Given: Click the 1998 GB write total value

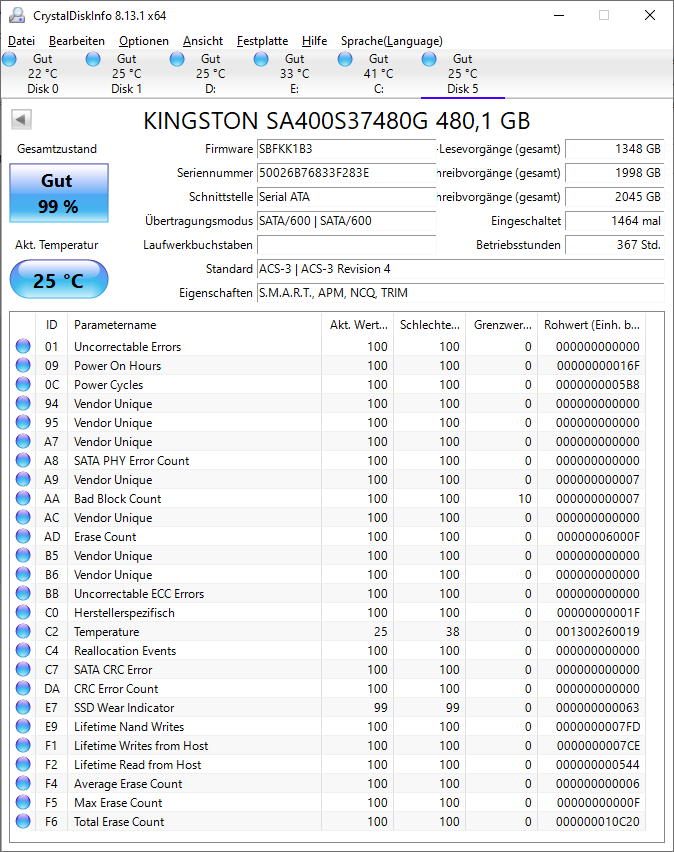Looking at the screenshot, I should 615,173.
